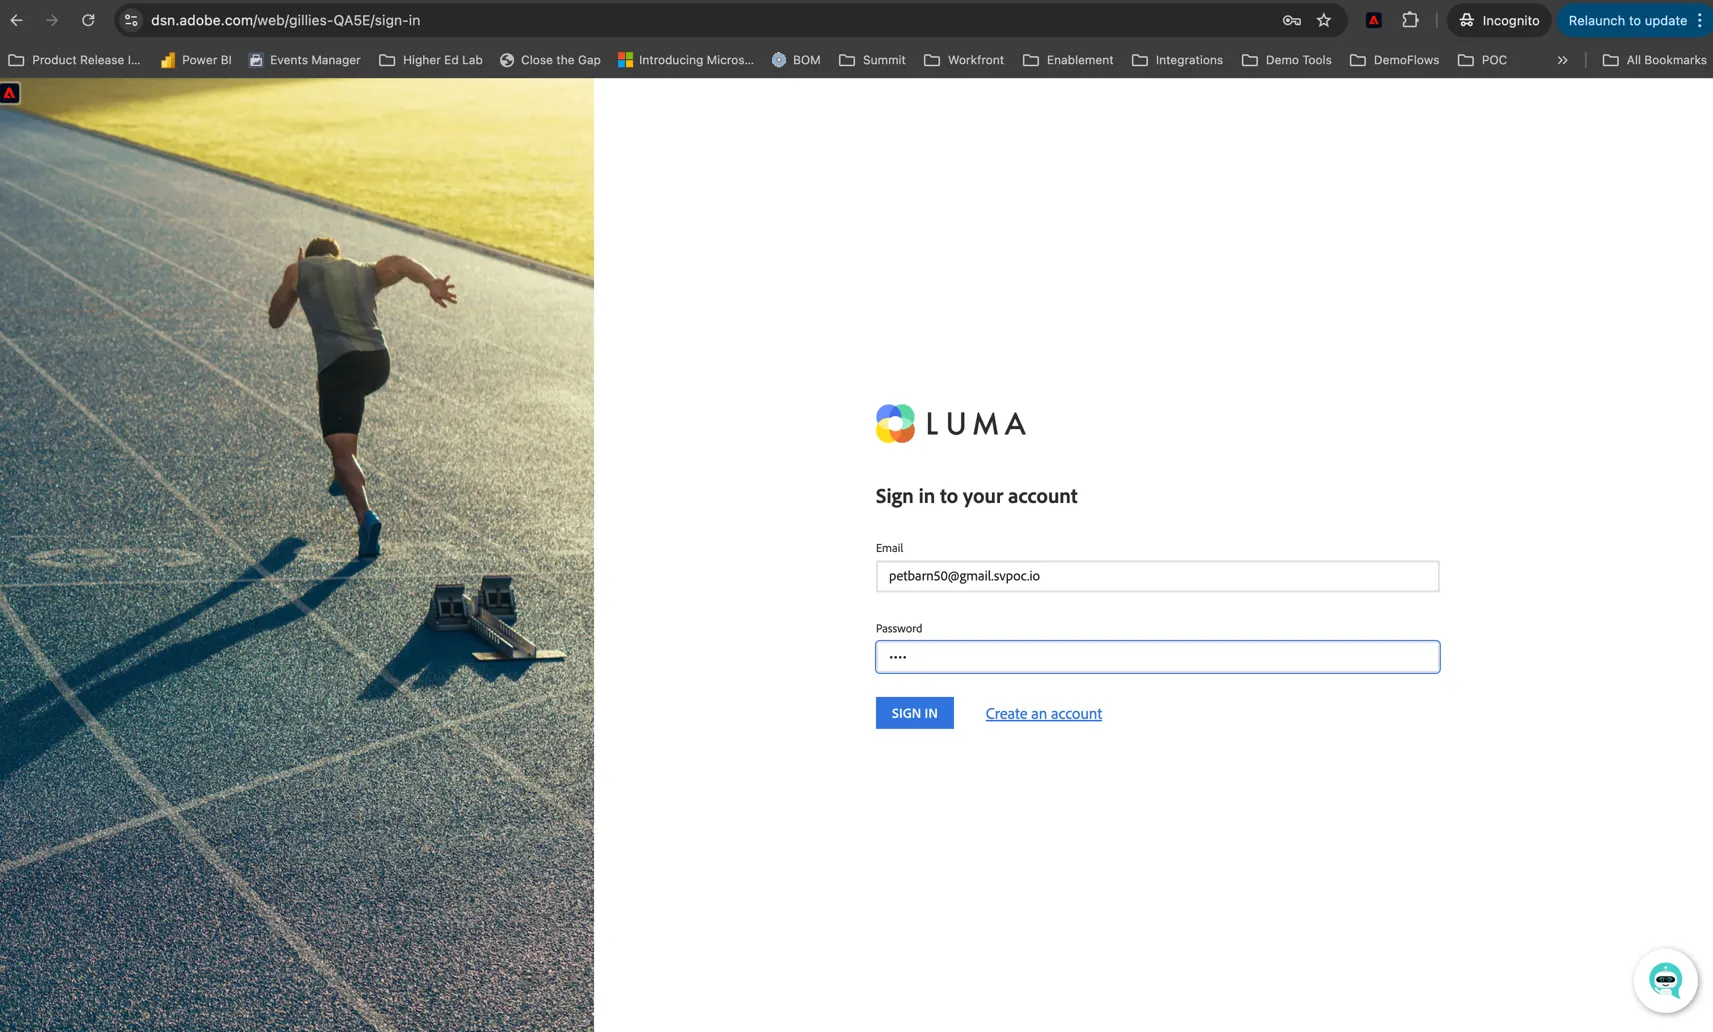The width and height of the screenshot is (1713, 1032).
Task: Click the browser forward arrow
Action: tap(52, 20)
